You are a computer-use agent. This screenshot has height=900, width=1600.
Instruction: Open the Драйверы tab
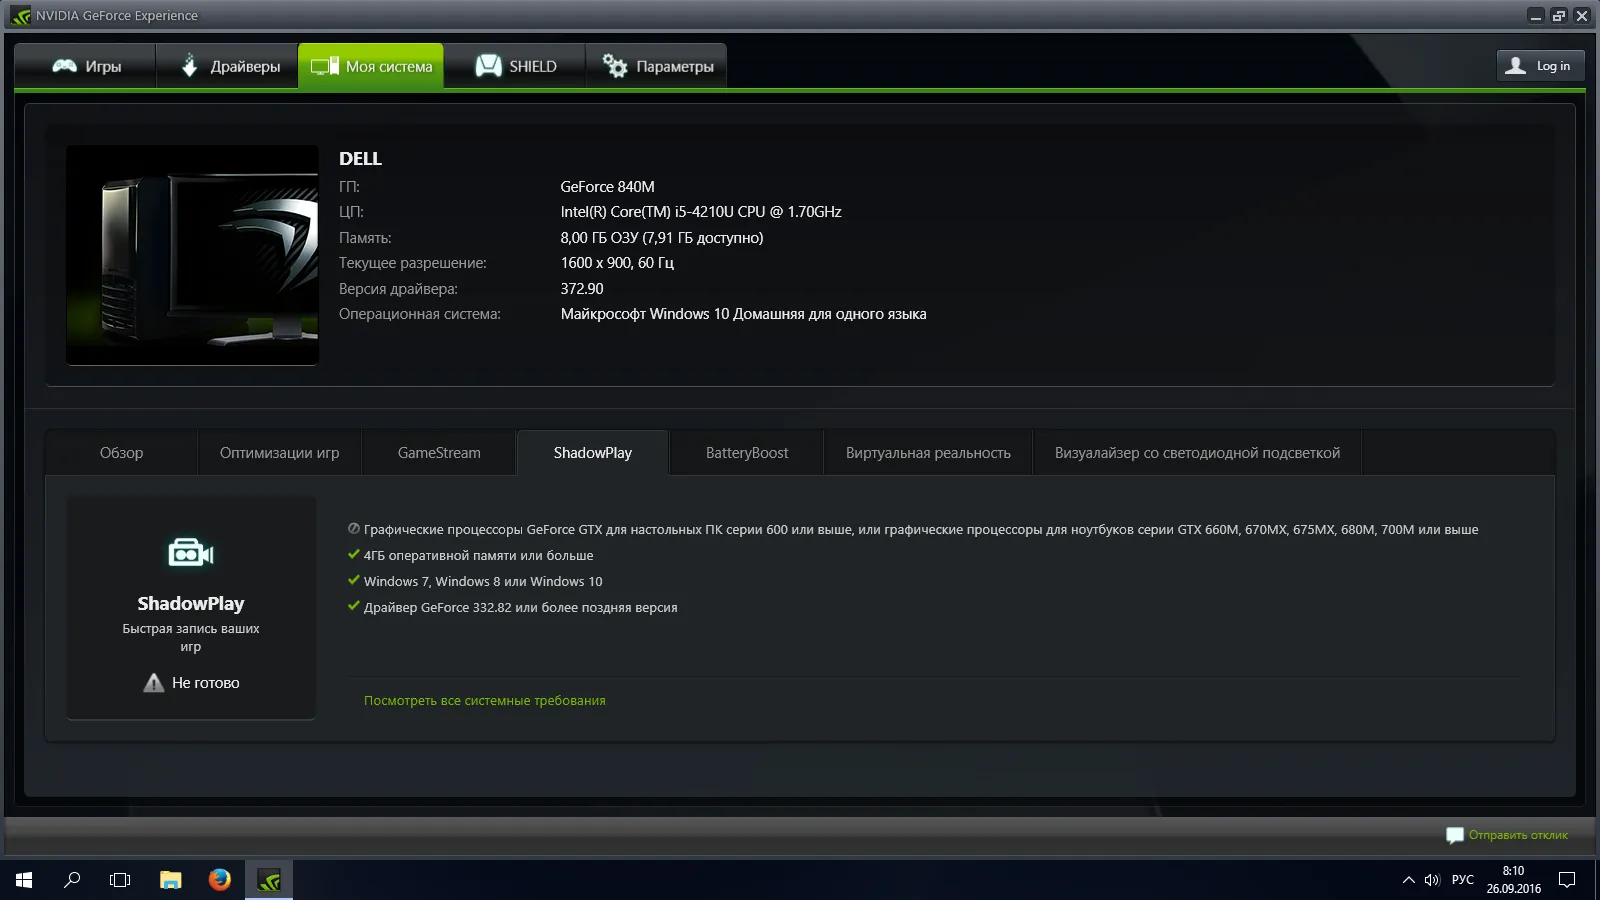(228, 66)
